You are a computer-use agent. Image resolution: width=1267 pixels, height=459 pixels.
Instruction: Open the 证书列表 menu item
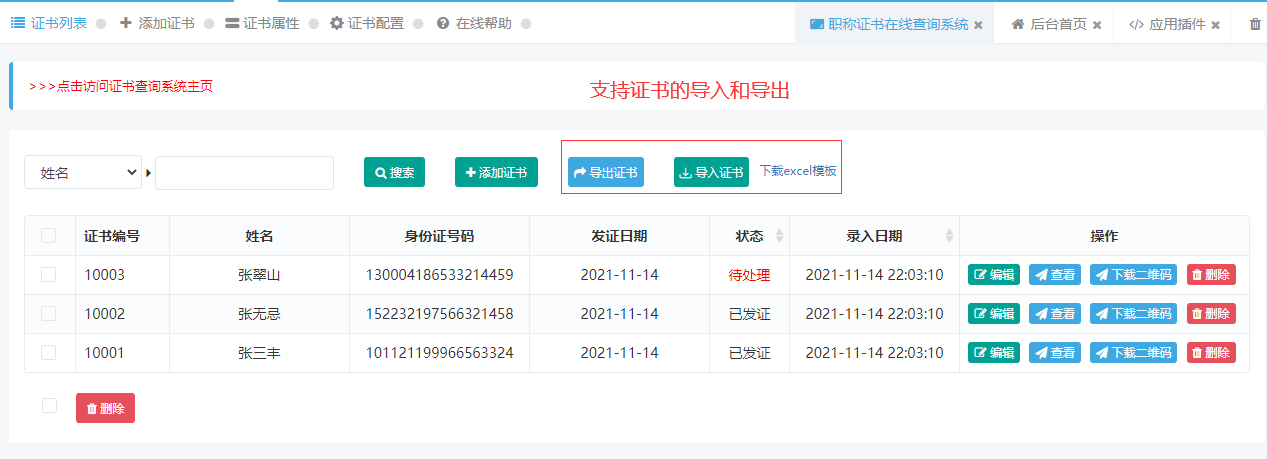(48, 23)
